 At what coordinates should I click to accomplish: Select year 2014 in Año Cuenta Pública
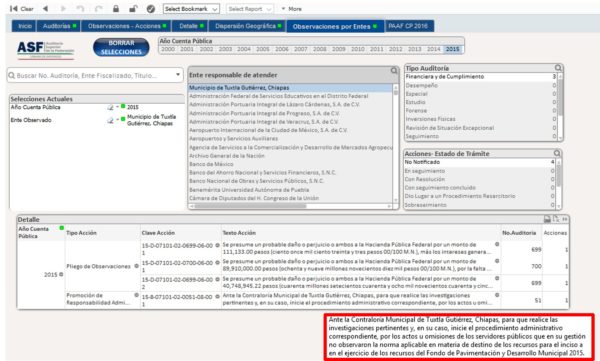coord(434,49)
